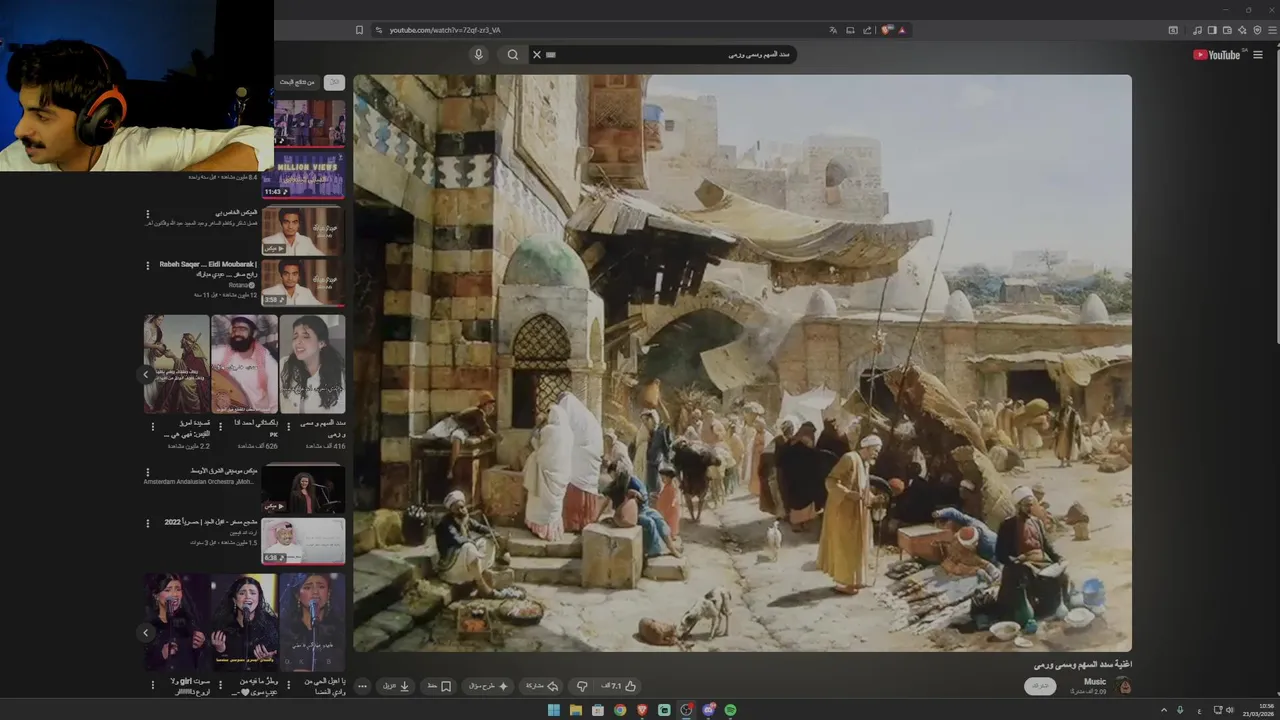Open Rabeh Saqer ... Eidi Moubarak title link

208,269
